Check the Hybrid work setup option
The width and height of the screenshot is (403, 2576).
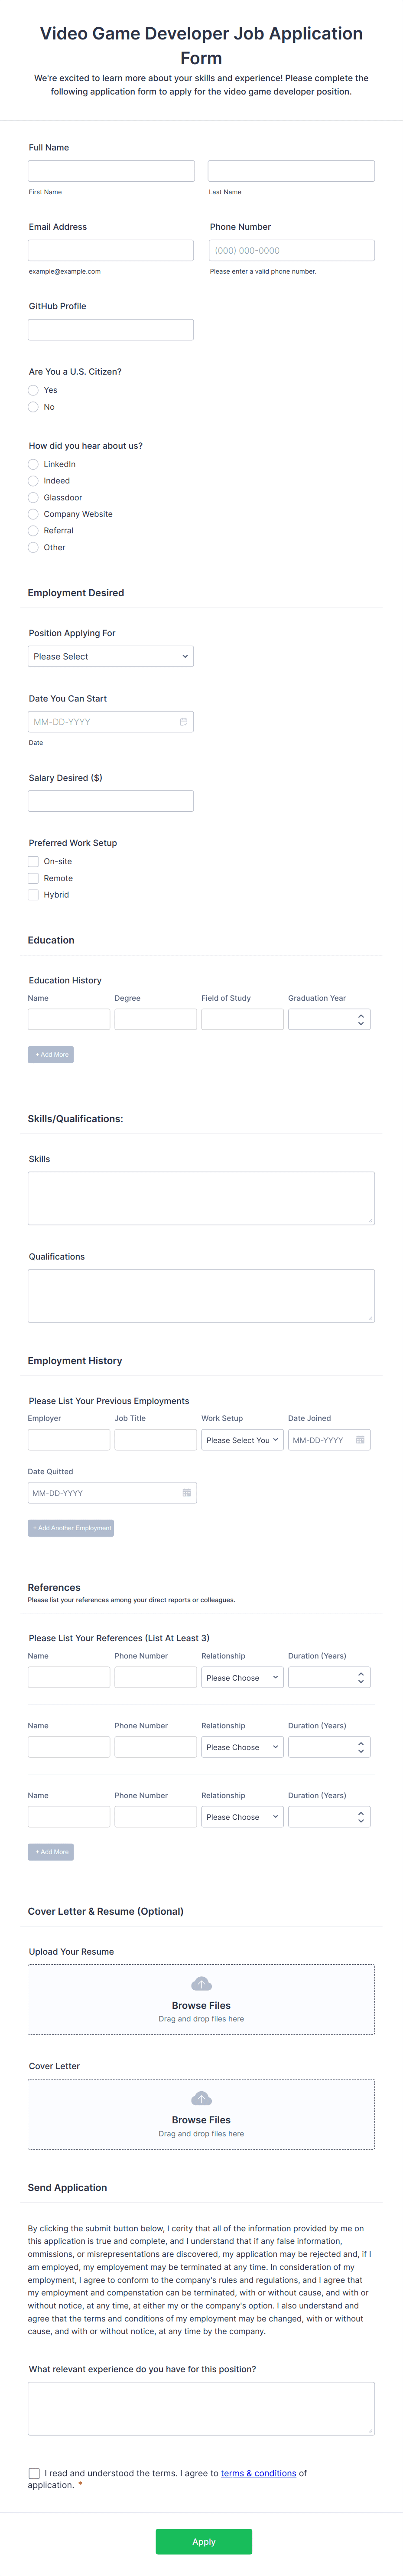[33, 894]
